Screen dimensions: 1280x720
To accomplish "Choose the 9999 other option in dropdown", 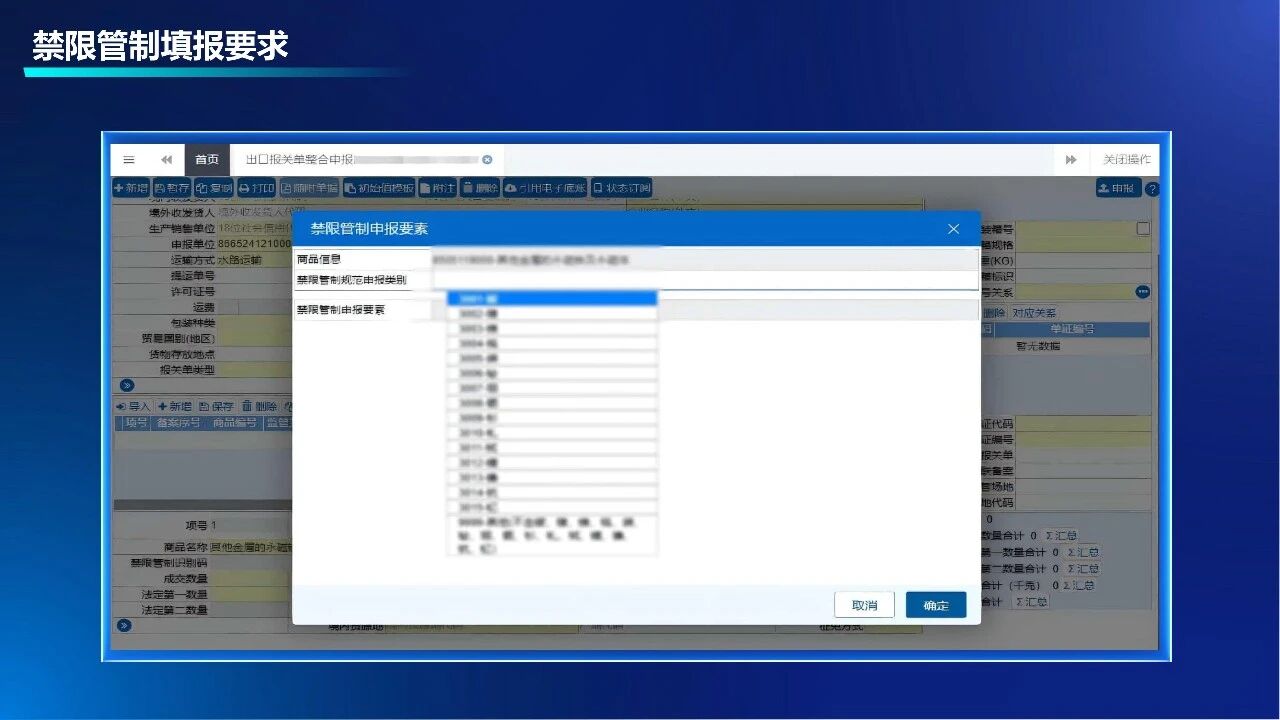I will [552, 536].
